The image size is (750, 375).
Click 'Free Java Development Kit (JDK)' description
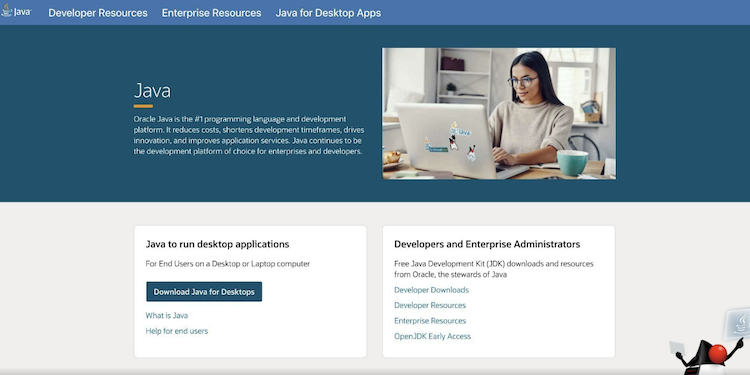point(494,269)
